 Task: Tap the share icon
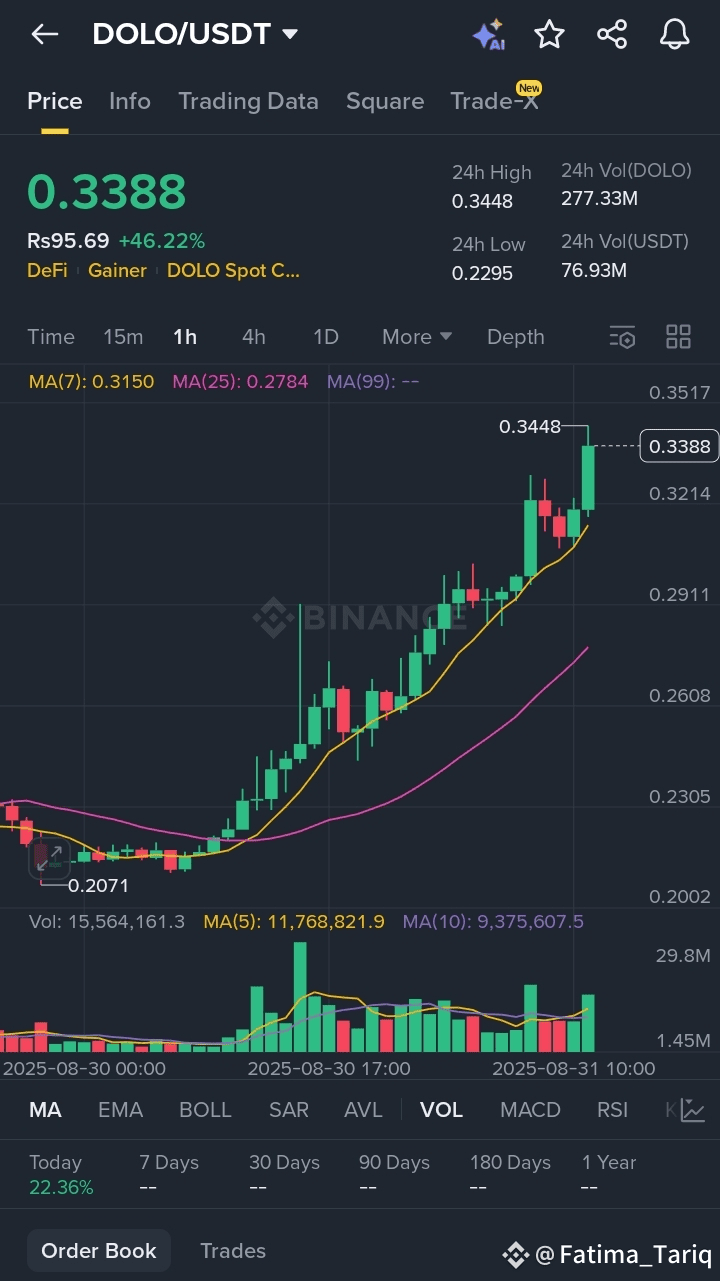click(612, 35)
